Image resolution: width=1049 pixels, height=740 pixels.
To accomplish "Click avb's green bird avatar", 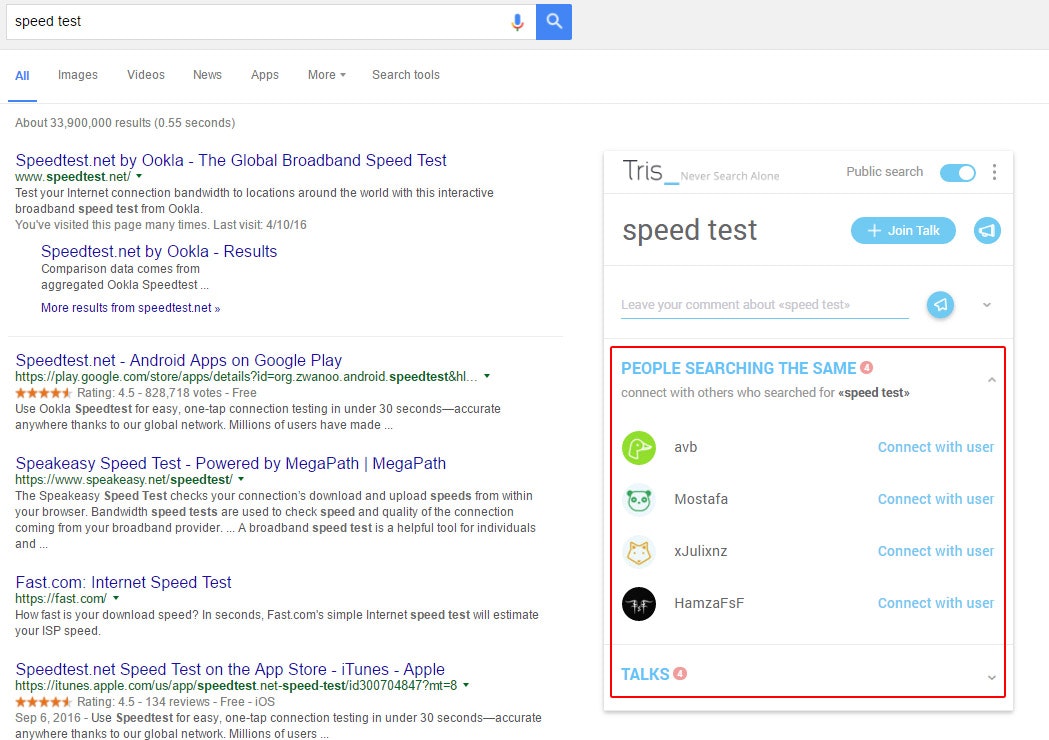I will (639, 448).
